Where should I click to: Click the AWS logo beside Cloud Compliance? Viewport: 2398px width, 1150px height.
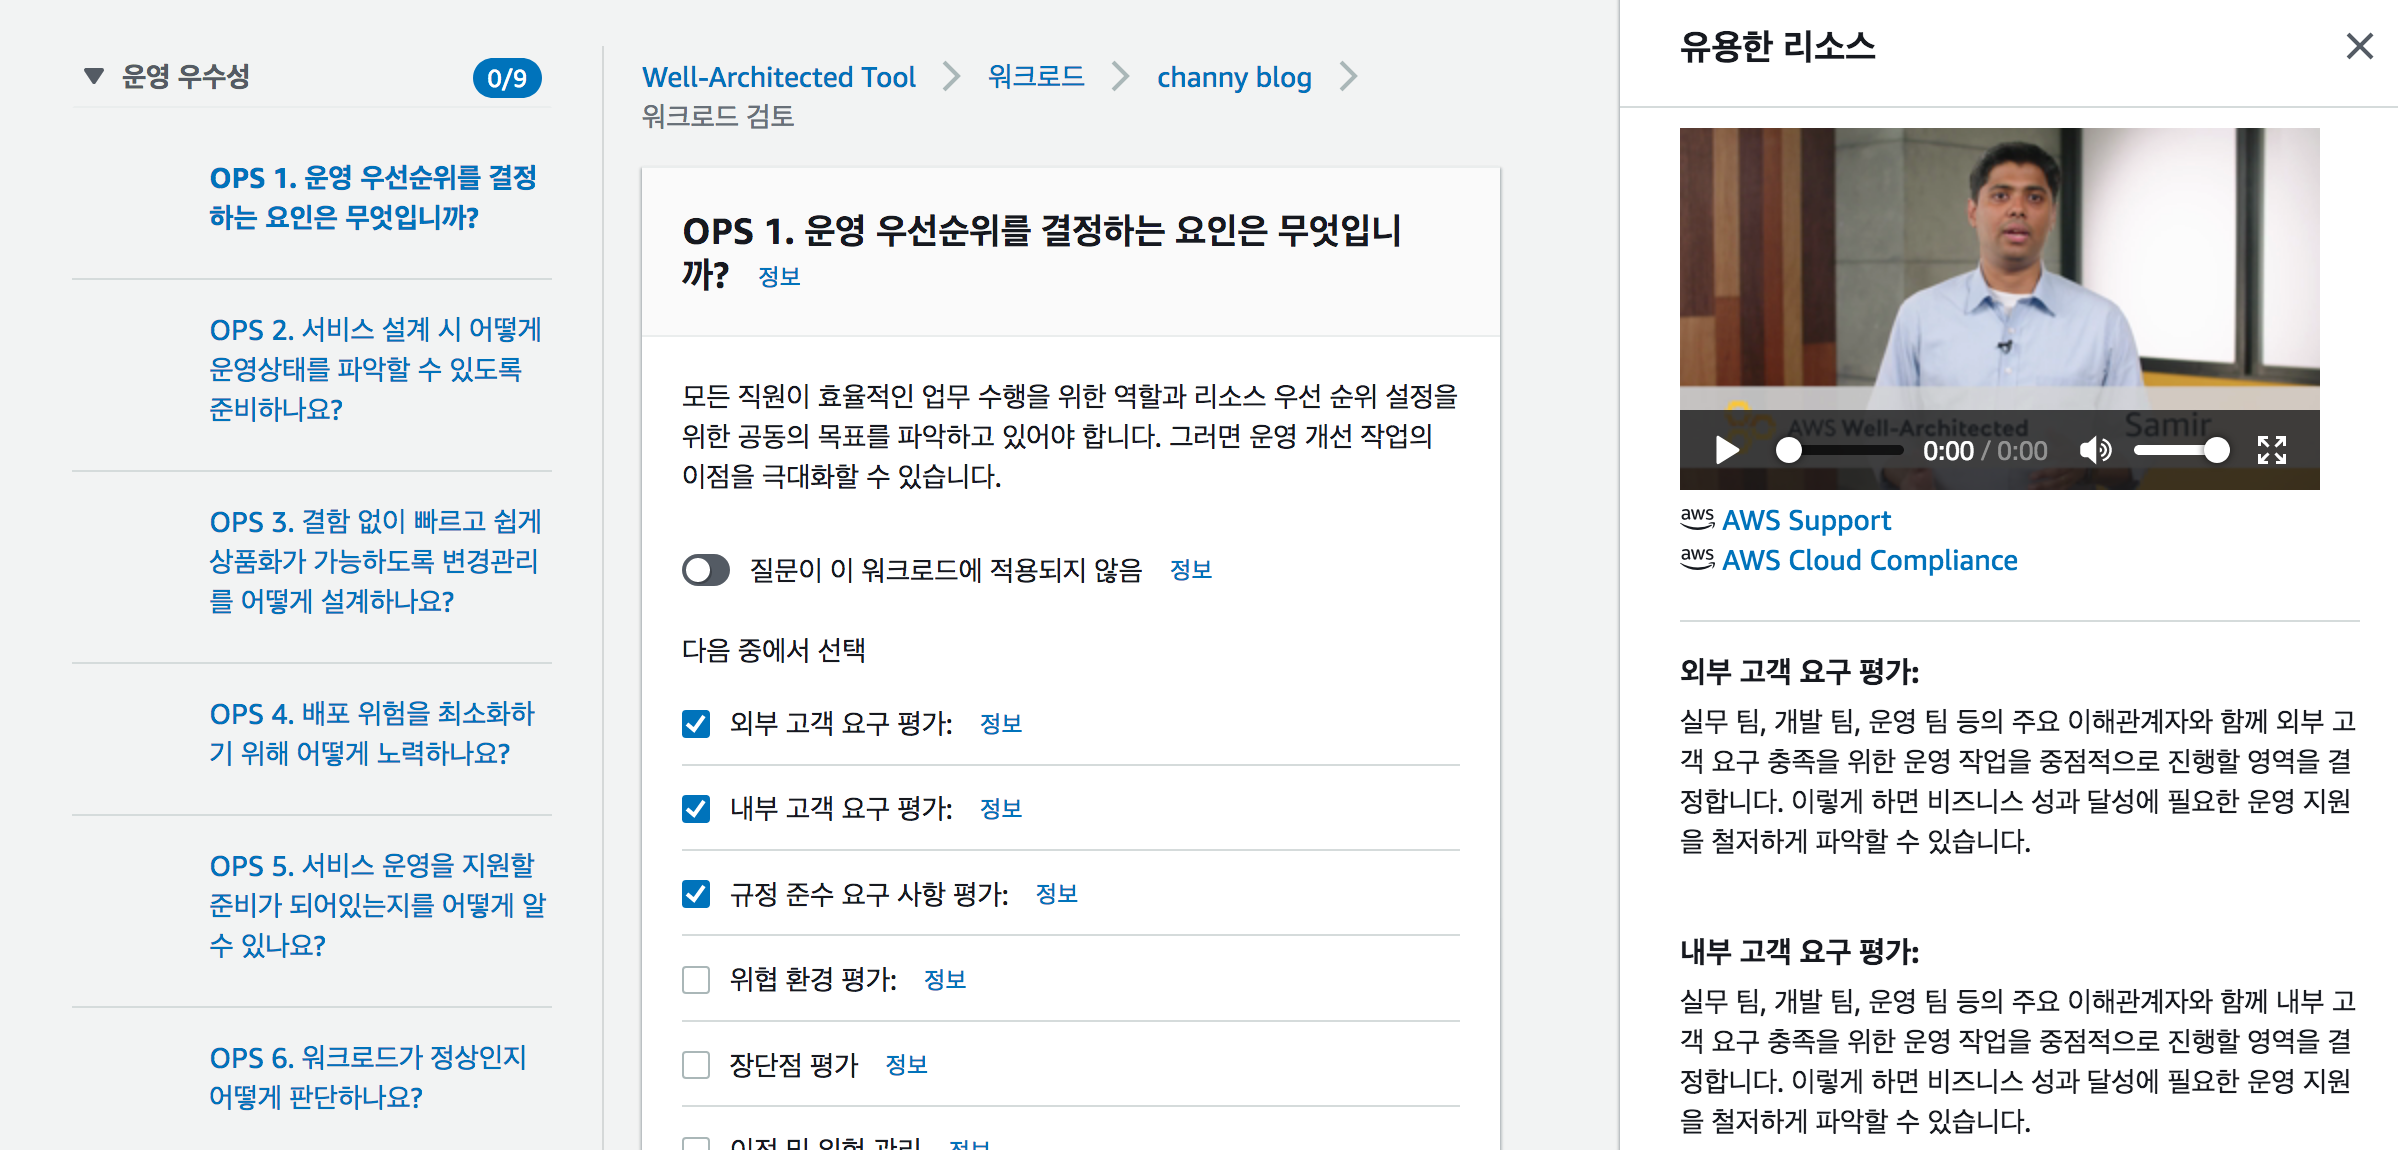1697,558
